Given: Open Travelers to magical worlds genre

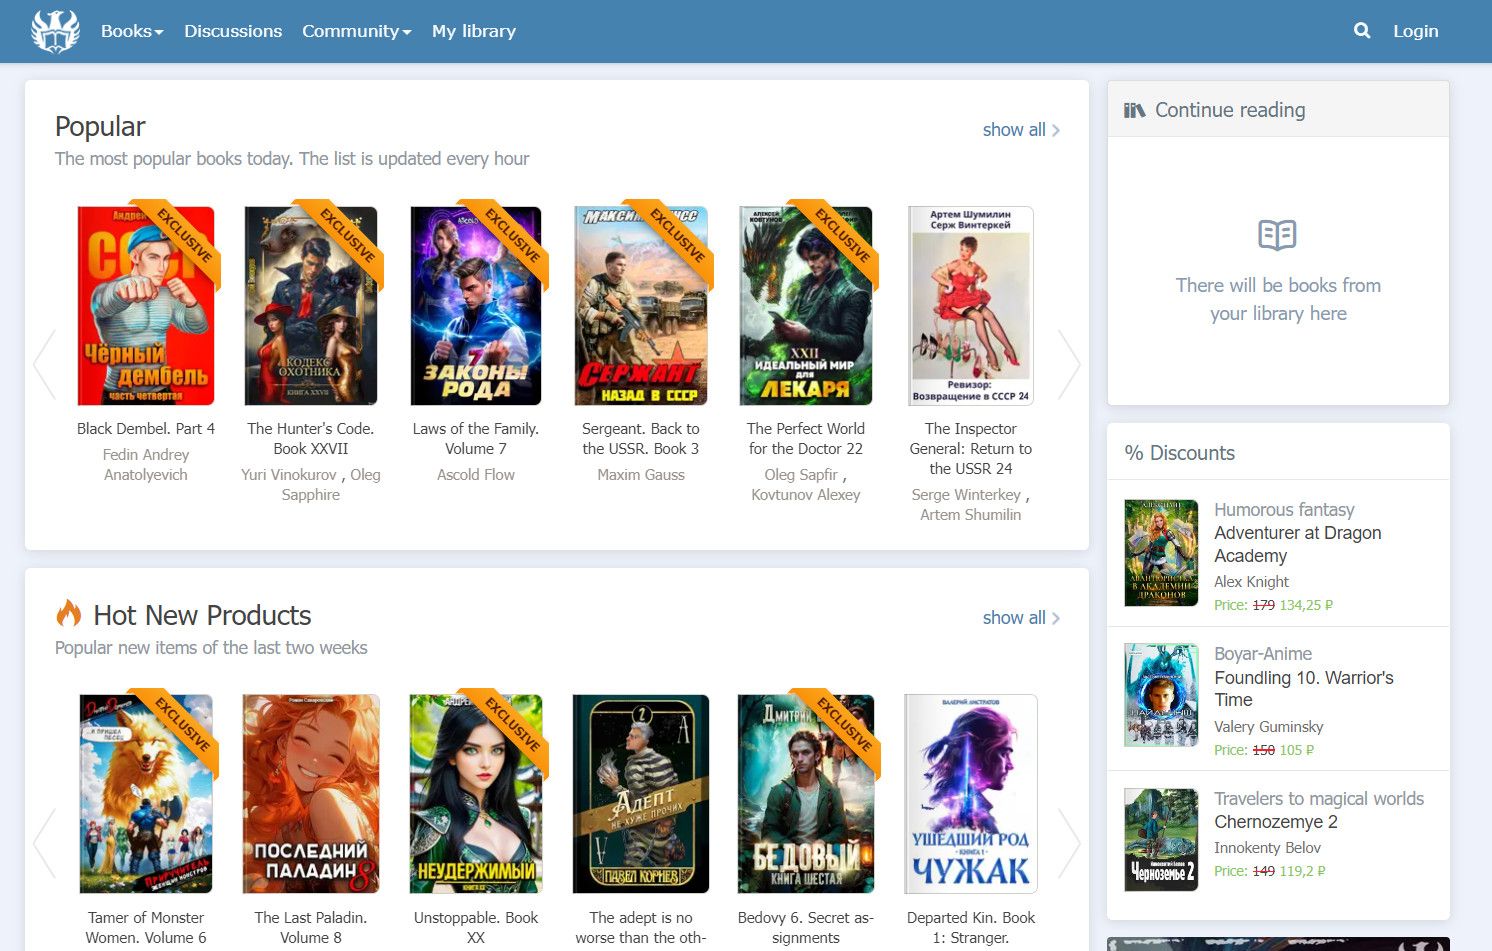Looking at the screenshot, I should (x=1319, y=799).
